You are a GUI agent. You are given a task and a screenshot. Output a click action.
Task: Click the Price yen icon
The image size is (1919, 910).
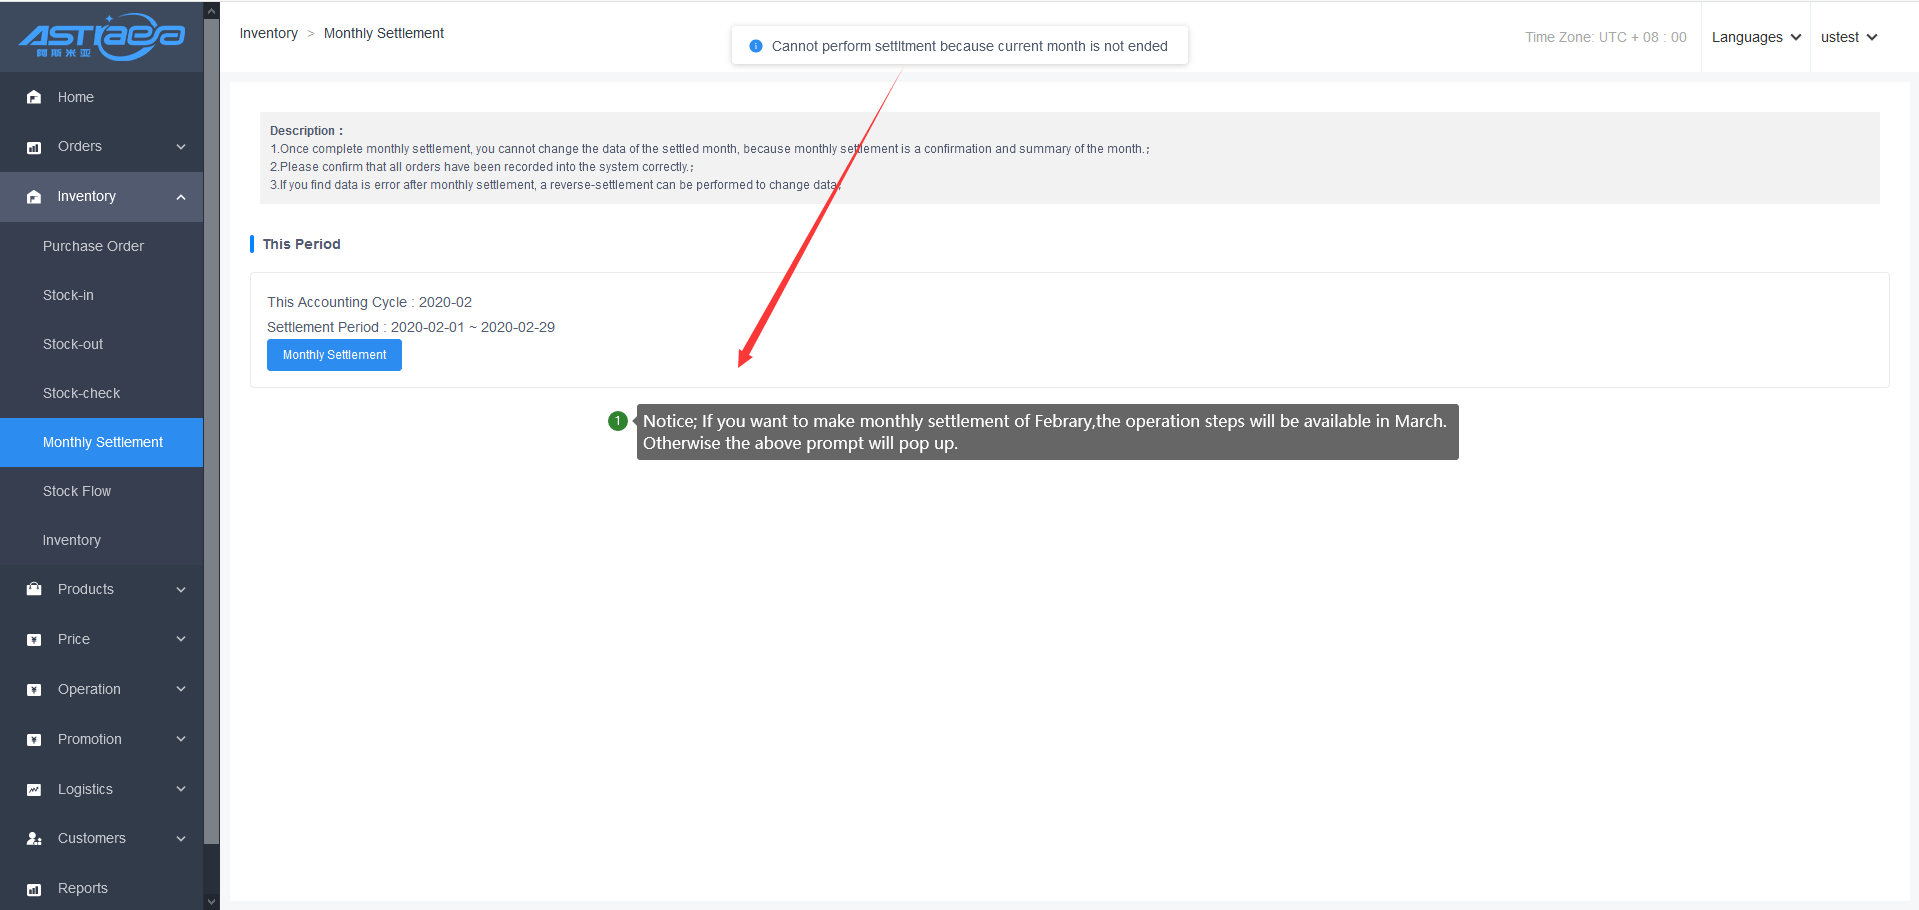click(x=34, y=640)
